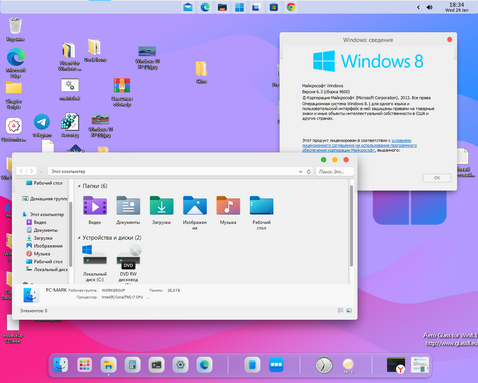
Task: Click the weather sun widget in the dock
Action: 348,365
